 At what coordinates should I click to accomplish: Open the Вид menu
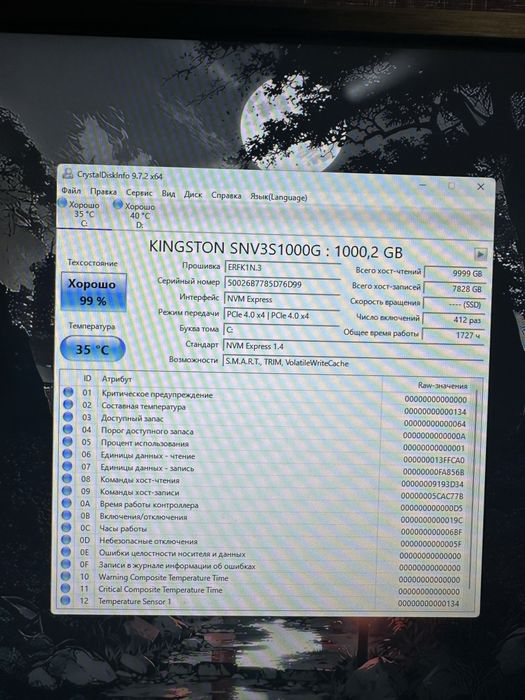[168, 194]
